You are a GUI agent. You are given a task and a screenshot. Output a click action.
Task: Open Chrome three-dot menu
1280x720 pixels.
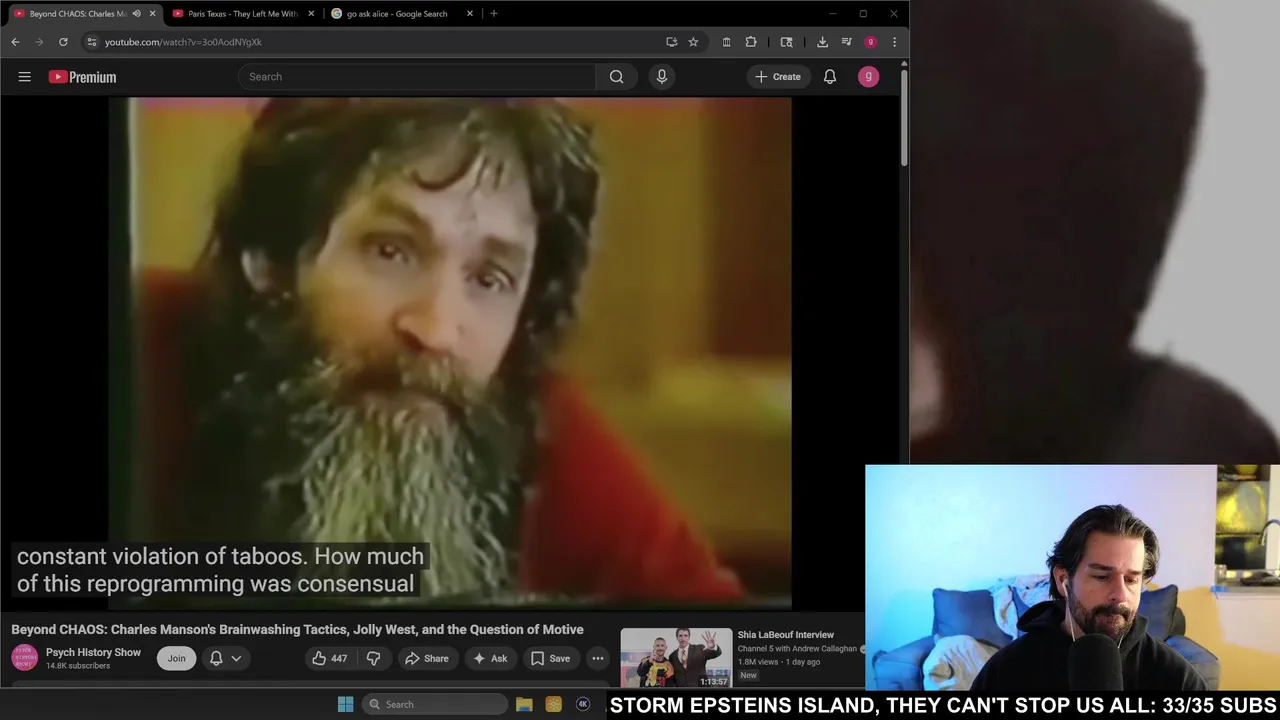point(894,42)
